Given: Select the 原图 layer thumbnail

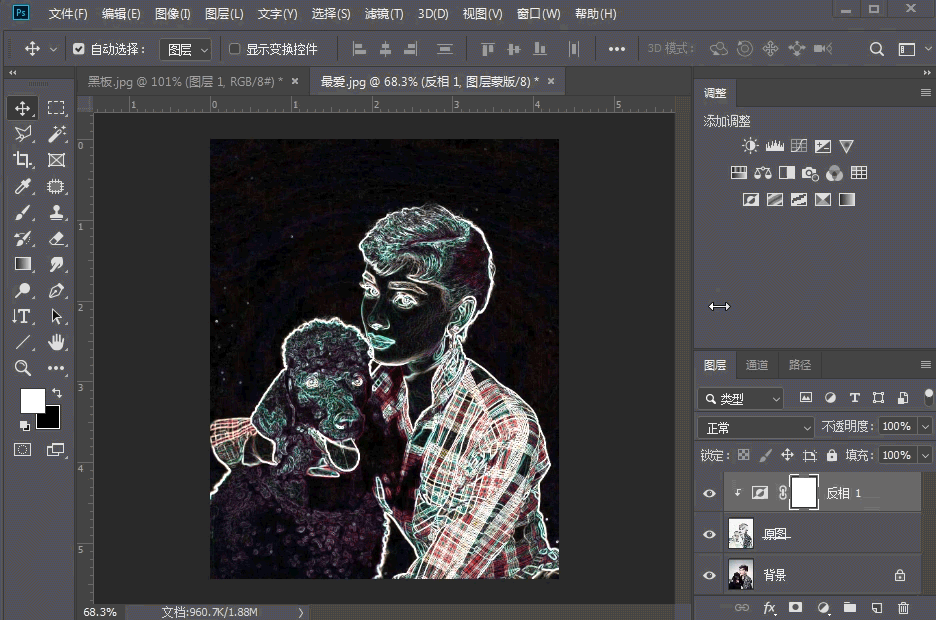Looking at the screenshot, I should (x=741, y=534).
